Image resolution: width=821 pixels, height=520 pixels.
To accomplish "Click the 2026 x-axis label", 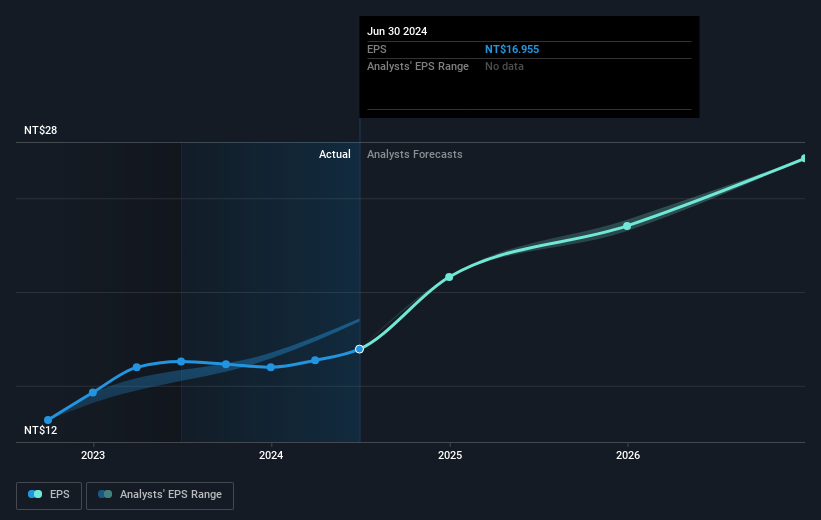I will (628, 456).
